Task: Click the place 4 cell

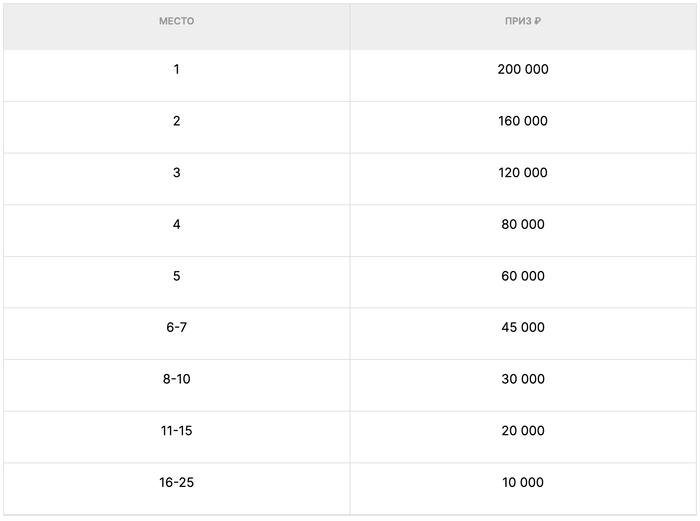Action: tap(176, 225)
